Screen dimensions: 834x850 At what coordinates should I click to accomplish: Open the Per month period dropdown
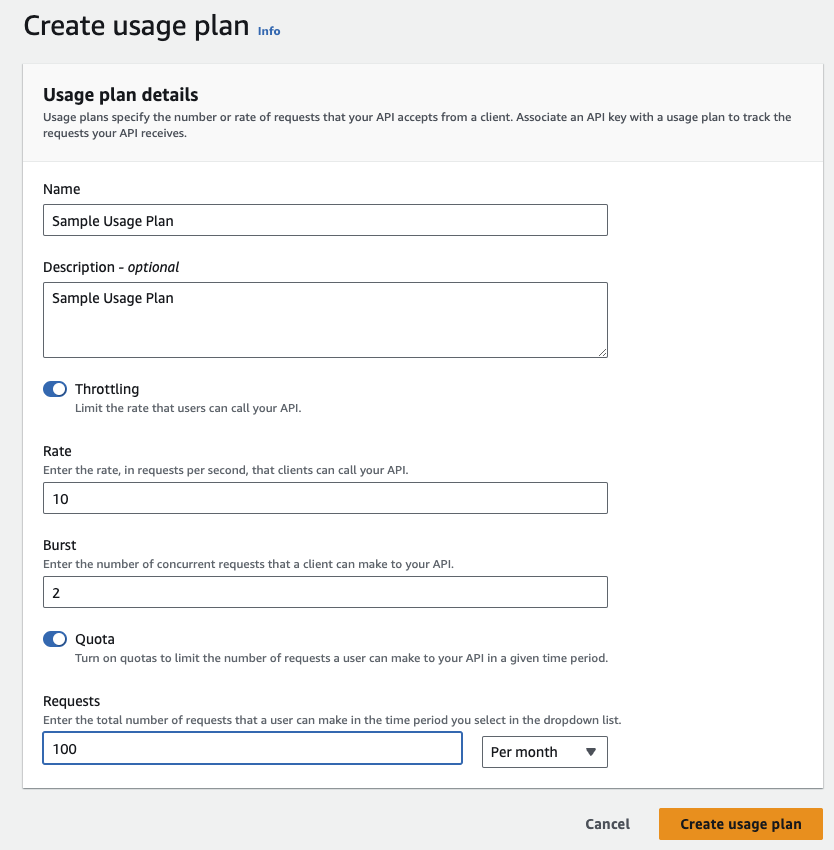click(x=544, y=752)
